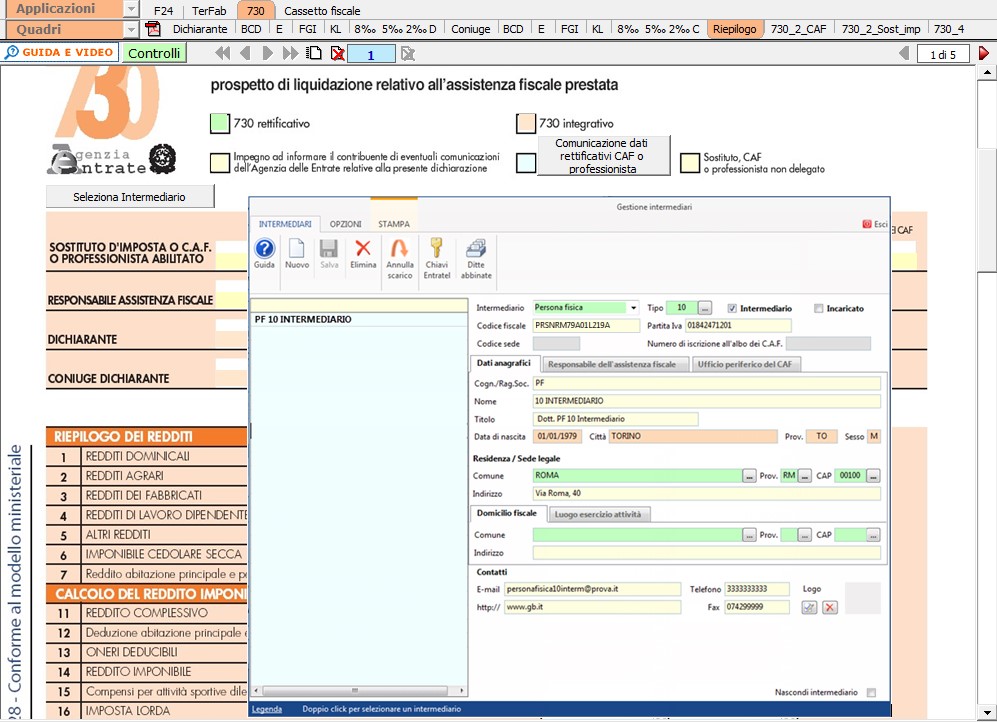Click the gray left arrow before 1 di 5
The height and width of the screenshot is (722, 997).
coord(904,53)
